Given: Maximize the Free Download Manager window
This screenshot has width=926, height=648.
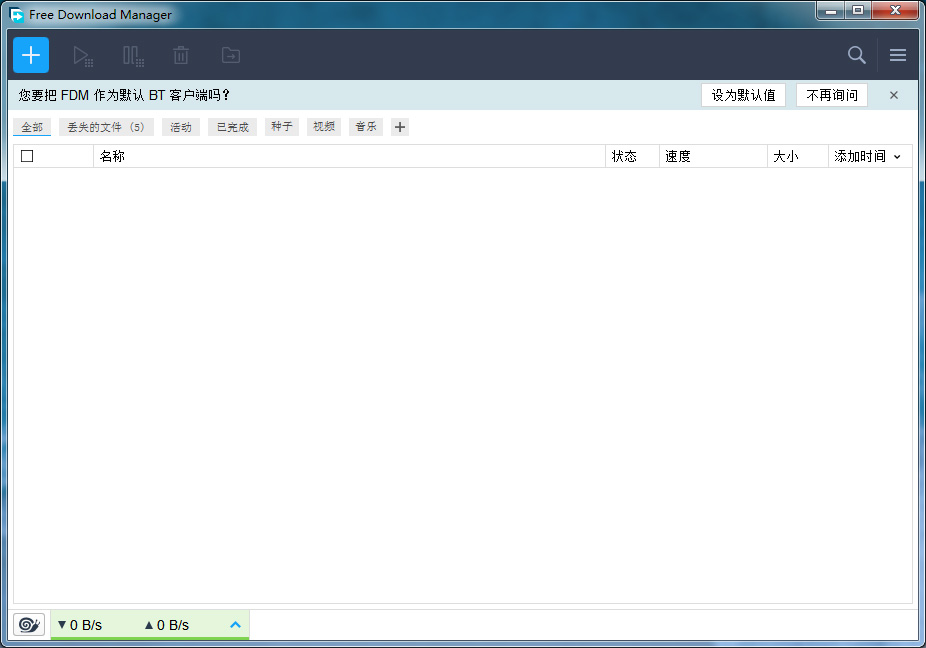Looking at the screenshot, I should point(857,11).
